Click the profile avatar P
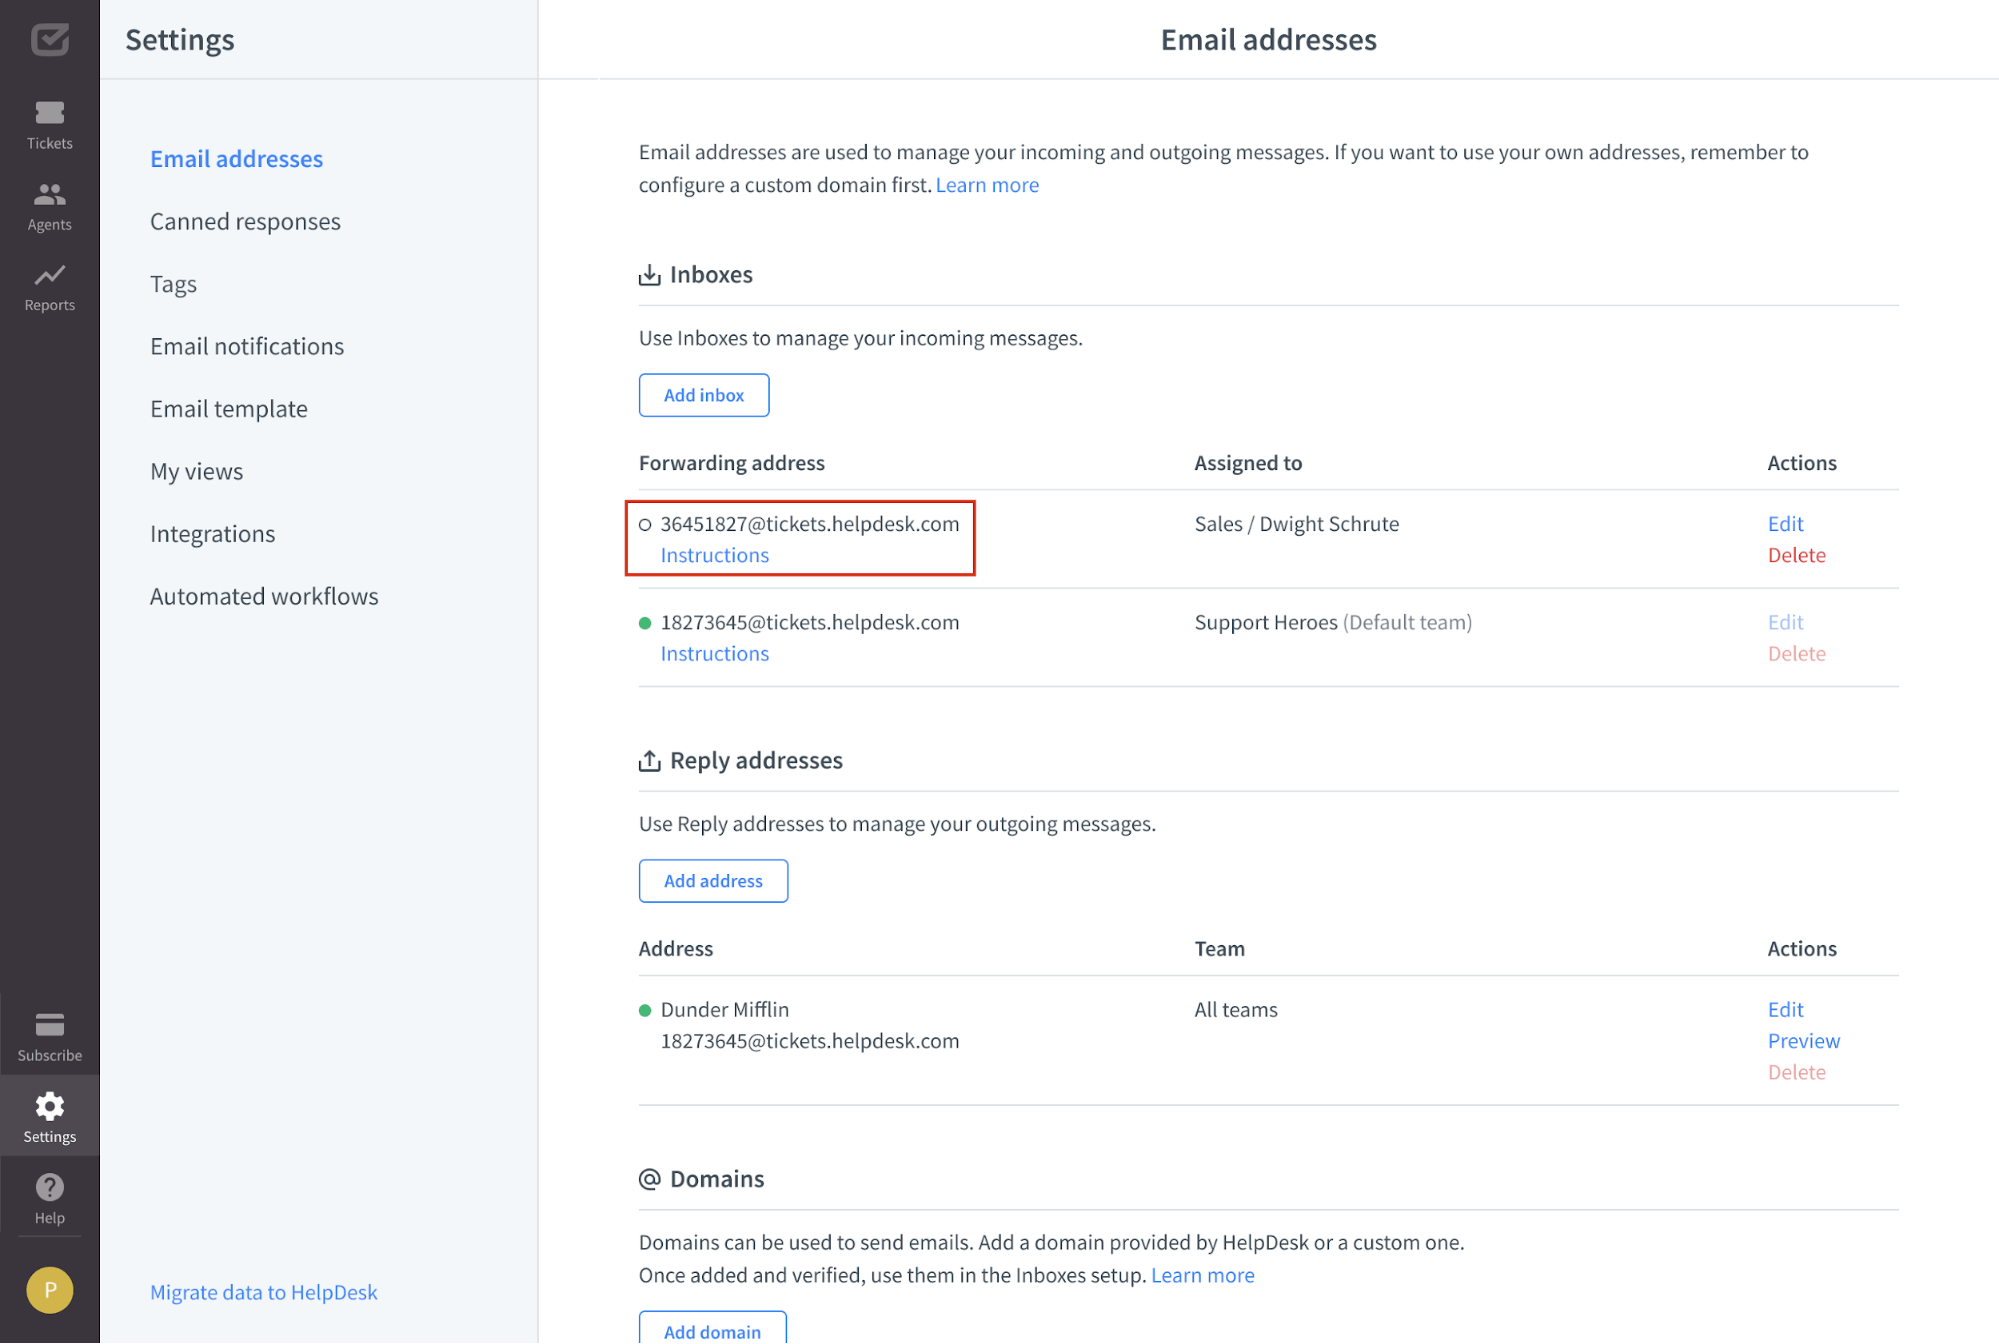 pos(49,1289)
